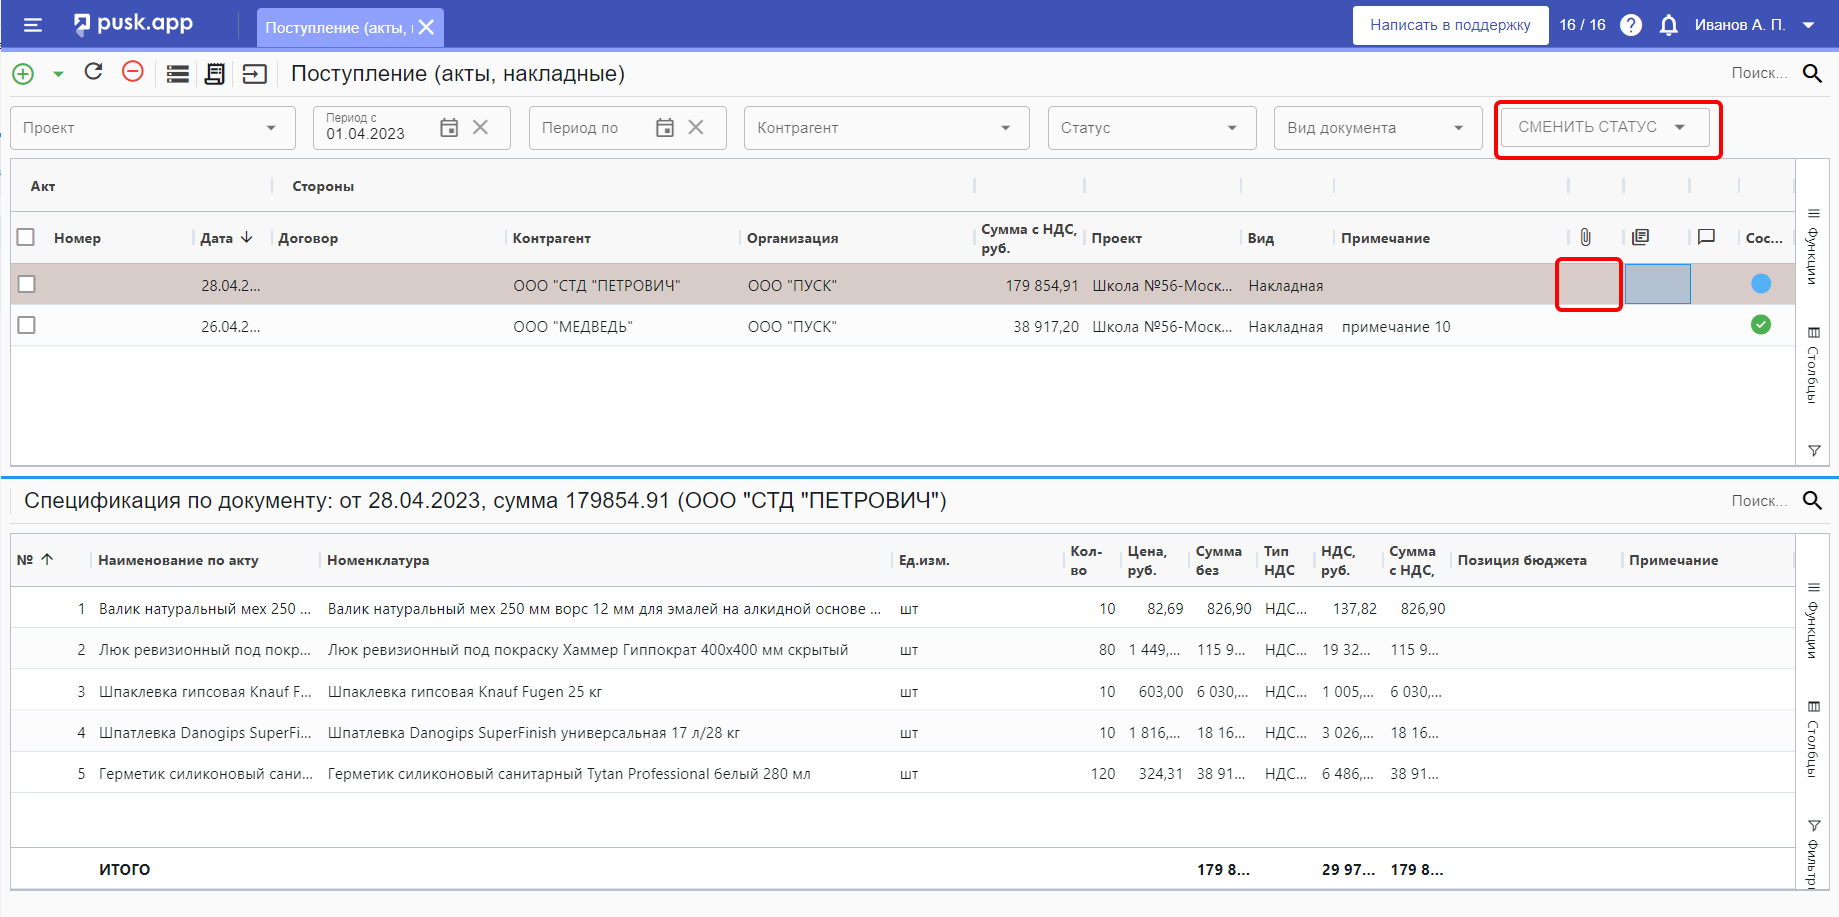Click the receipt print toolbar icon

pos(215,74)
